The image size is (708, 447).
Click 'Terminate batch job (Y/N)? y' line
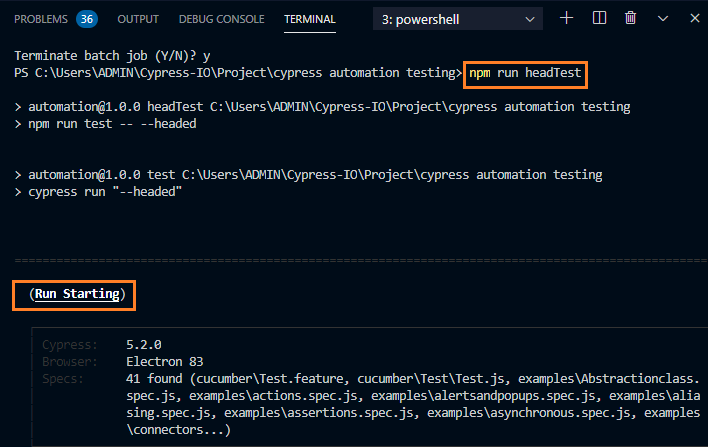point(112,56)
